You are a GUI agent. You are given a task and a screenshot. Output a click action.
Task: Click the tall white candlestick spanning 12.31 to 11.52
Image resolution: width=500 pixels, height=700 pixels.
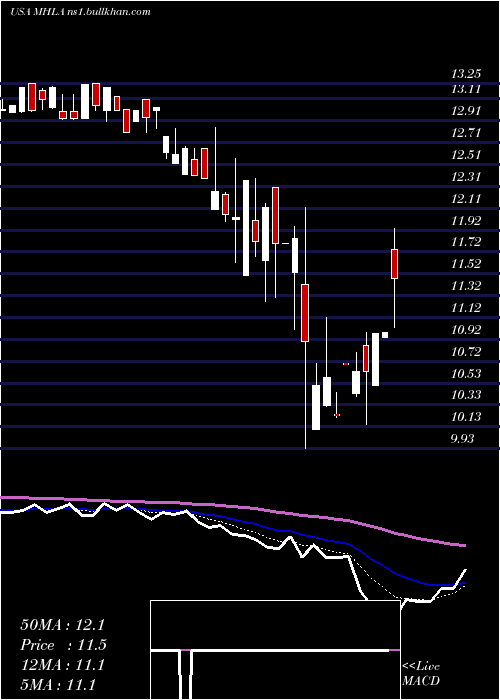[246, 228]
